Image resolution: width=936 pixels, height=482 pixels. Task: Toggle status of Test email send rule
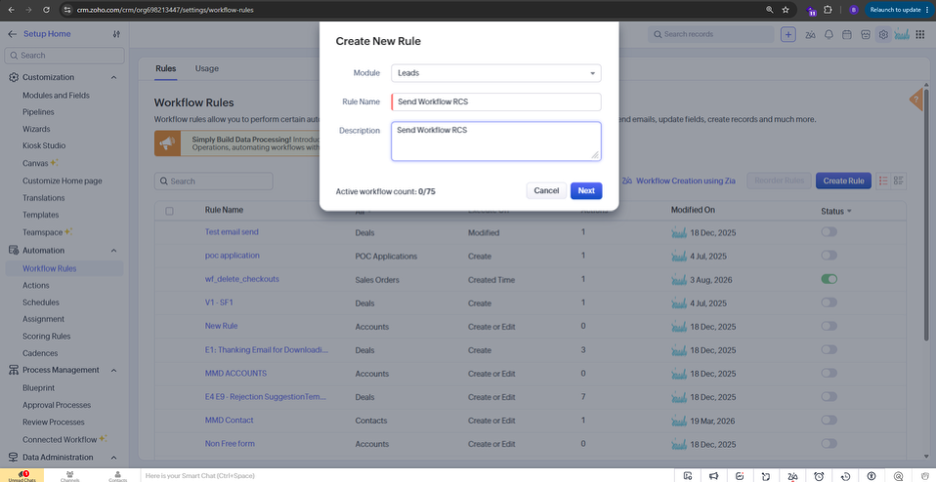coord(829,232)
